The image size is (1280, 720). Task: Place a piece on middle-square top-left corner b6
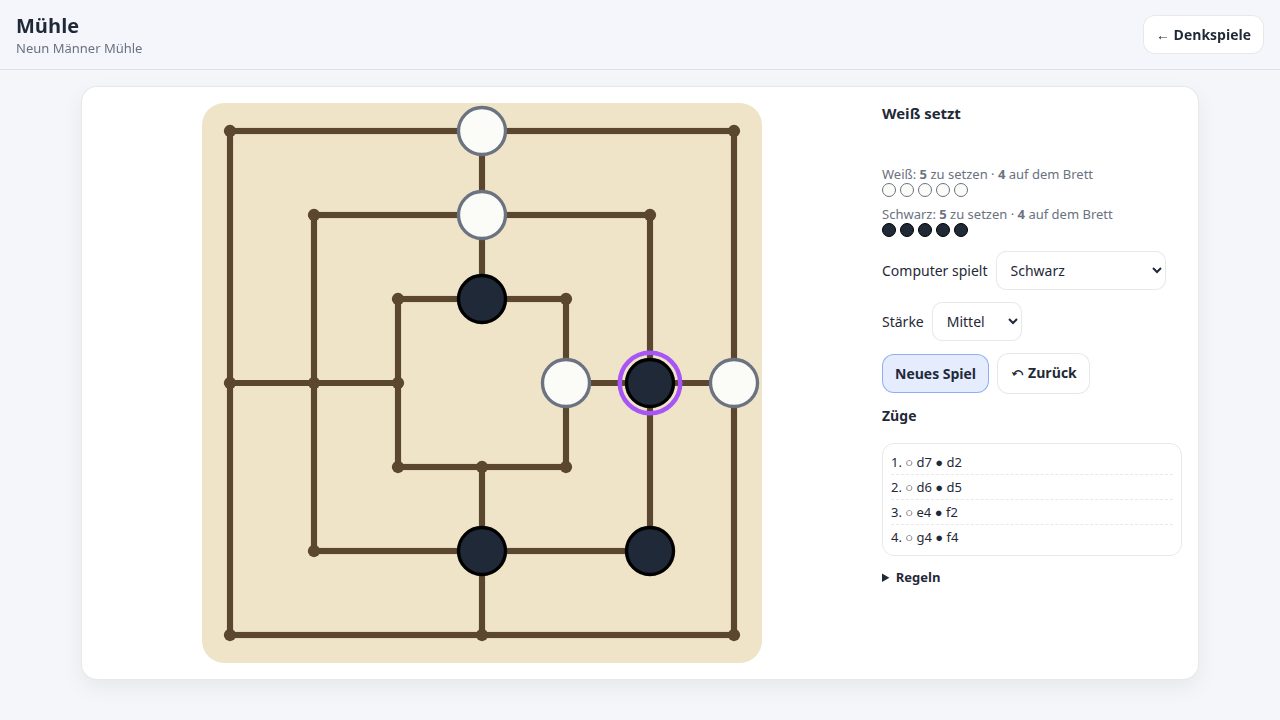click(x=314, y=215)
